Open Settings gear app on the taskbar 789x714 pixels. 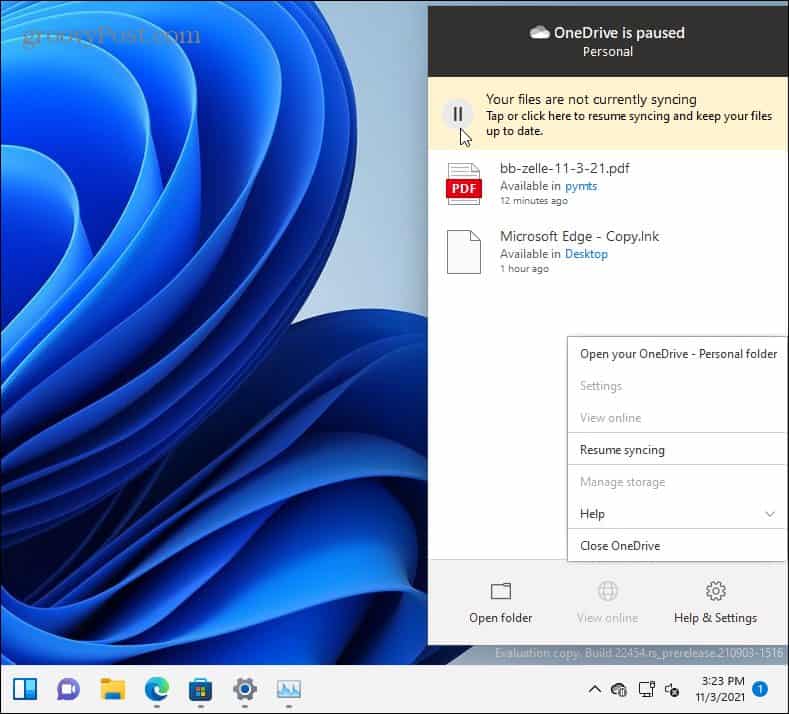click(x=245, y=689)
